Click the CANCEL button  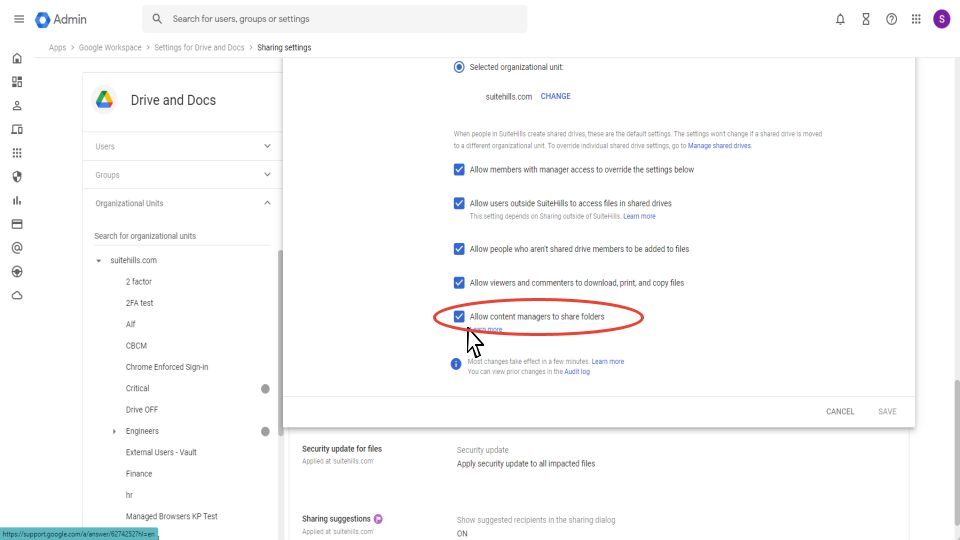coord(839,411)
